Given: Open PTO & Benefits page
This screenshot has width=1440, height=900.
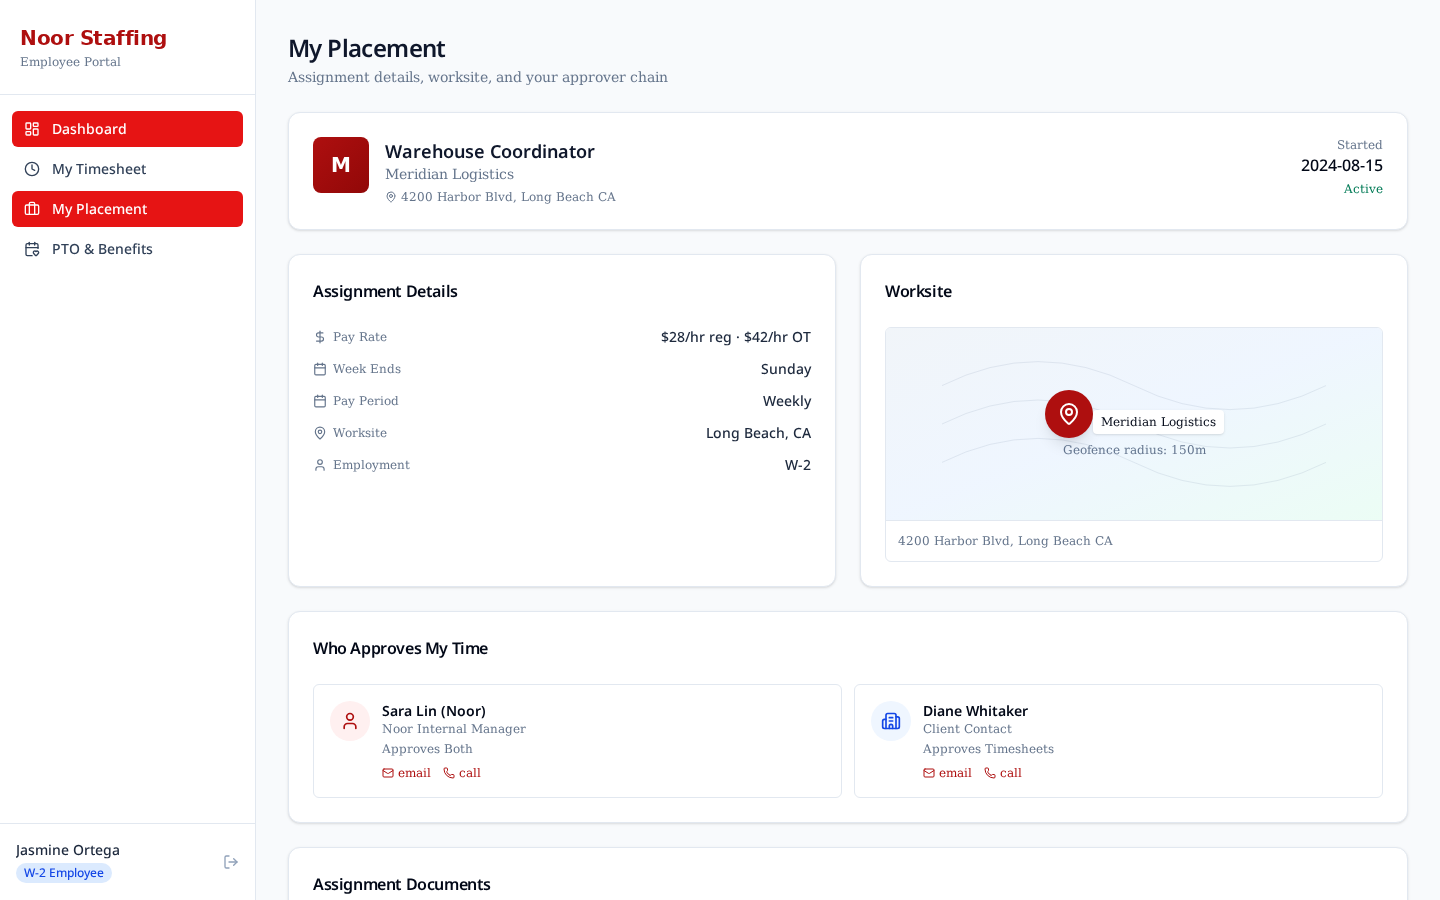Looking at the screenshot, I should pyautogui.click(x=127, y=249).
